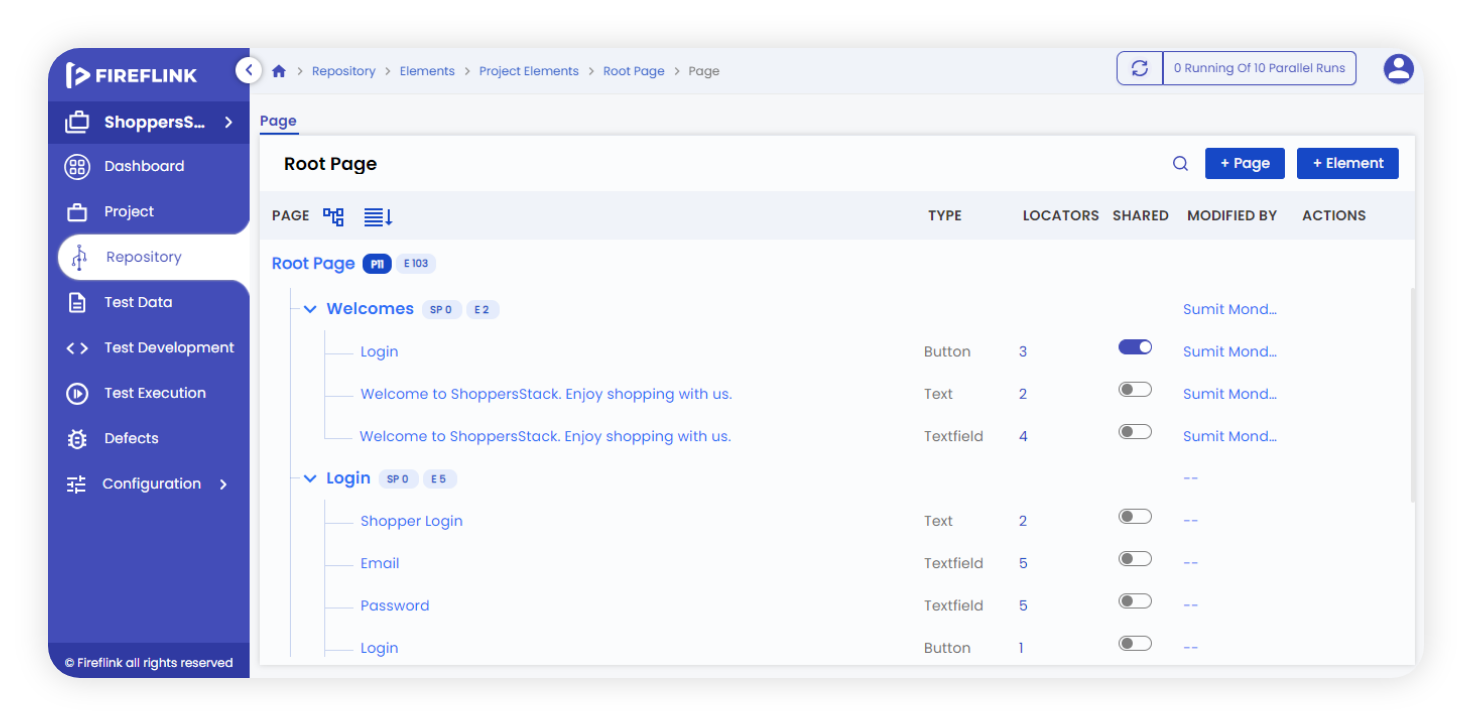Click the Configuration sliders icon

coord(77,484)
